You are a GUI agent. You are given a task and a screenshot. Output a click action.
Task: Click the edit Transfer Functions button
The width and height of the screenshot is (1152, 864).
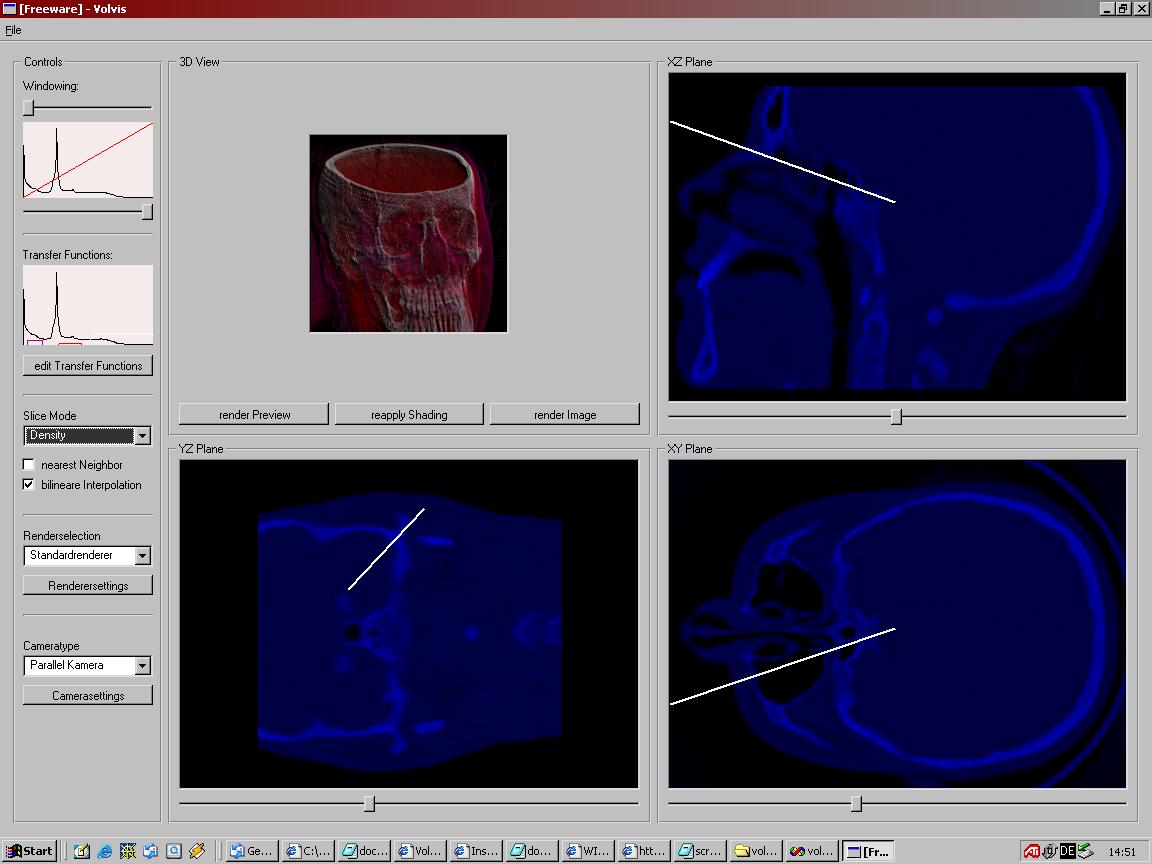tap(88, 366)
